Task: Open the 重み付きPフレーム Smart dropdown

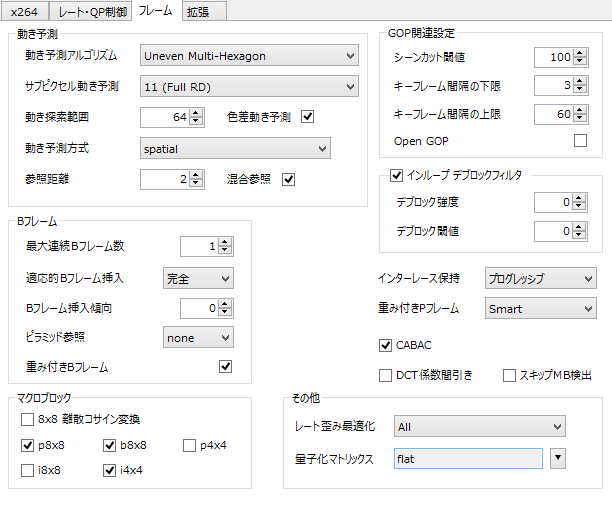Action: coord(540,308)
